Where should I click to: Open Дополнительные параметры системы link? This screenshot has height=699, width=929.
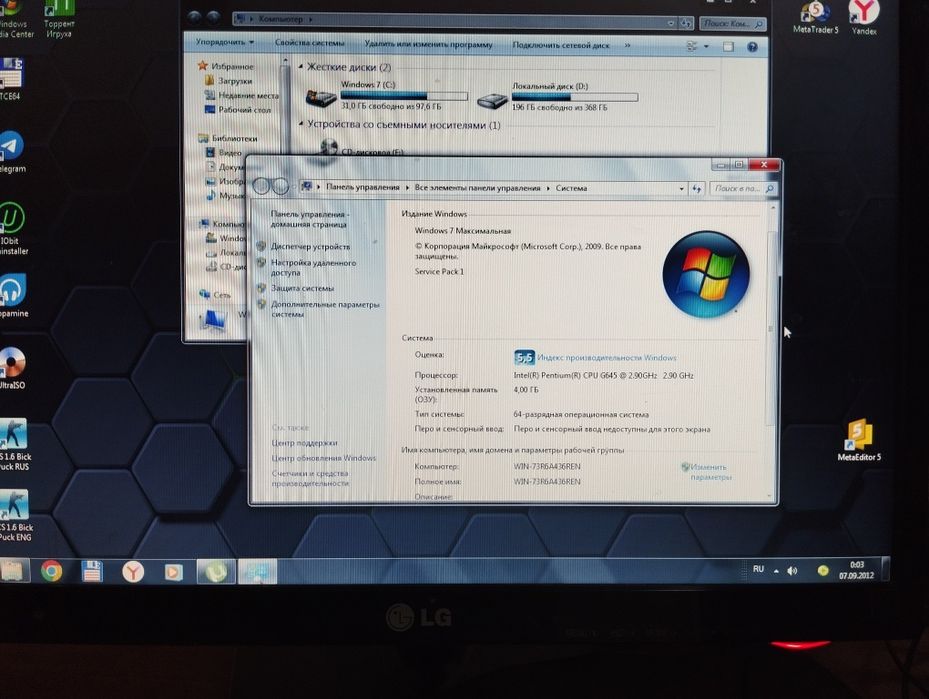click(x=325, y=309)
